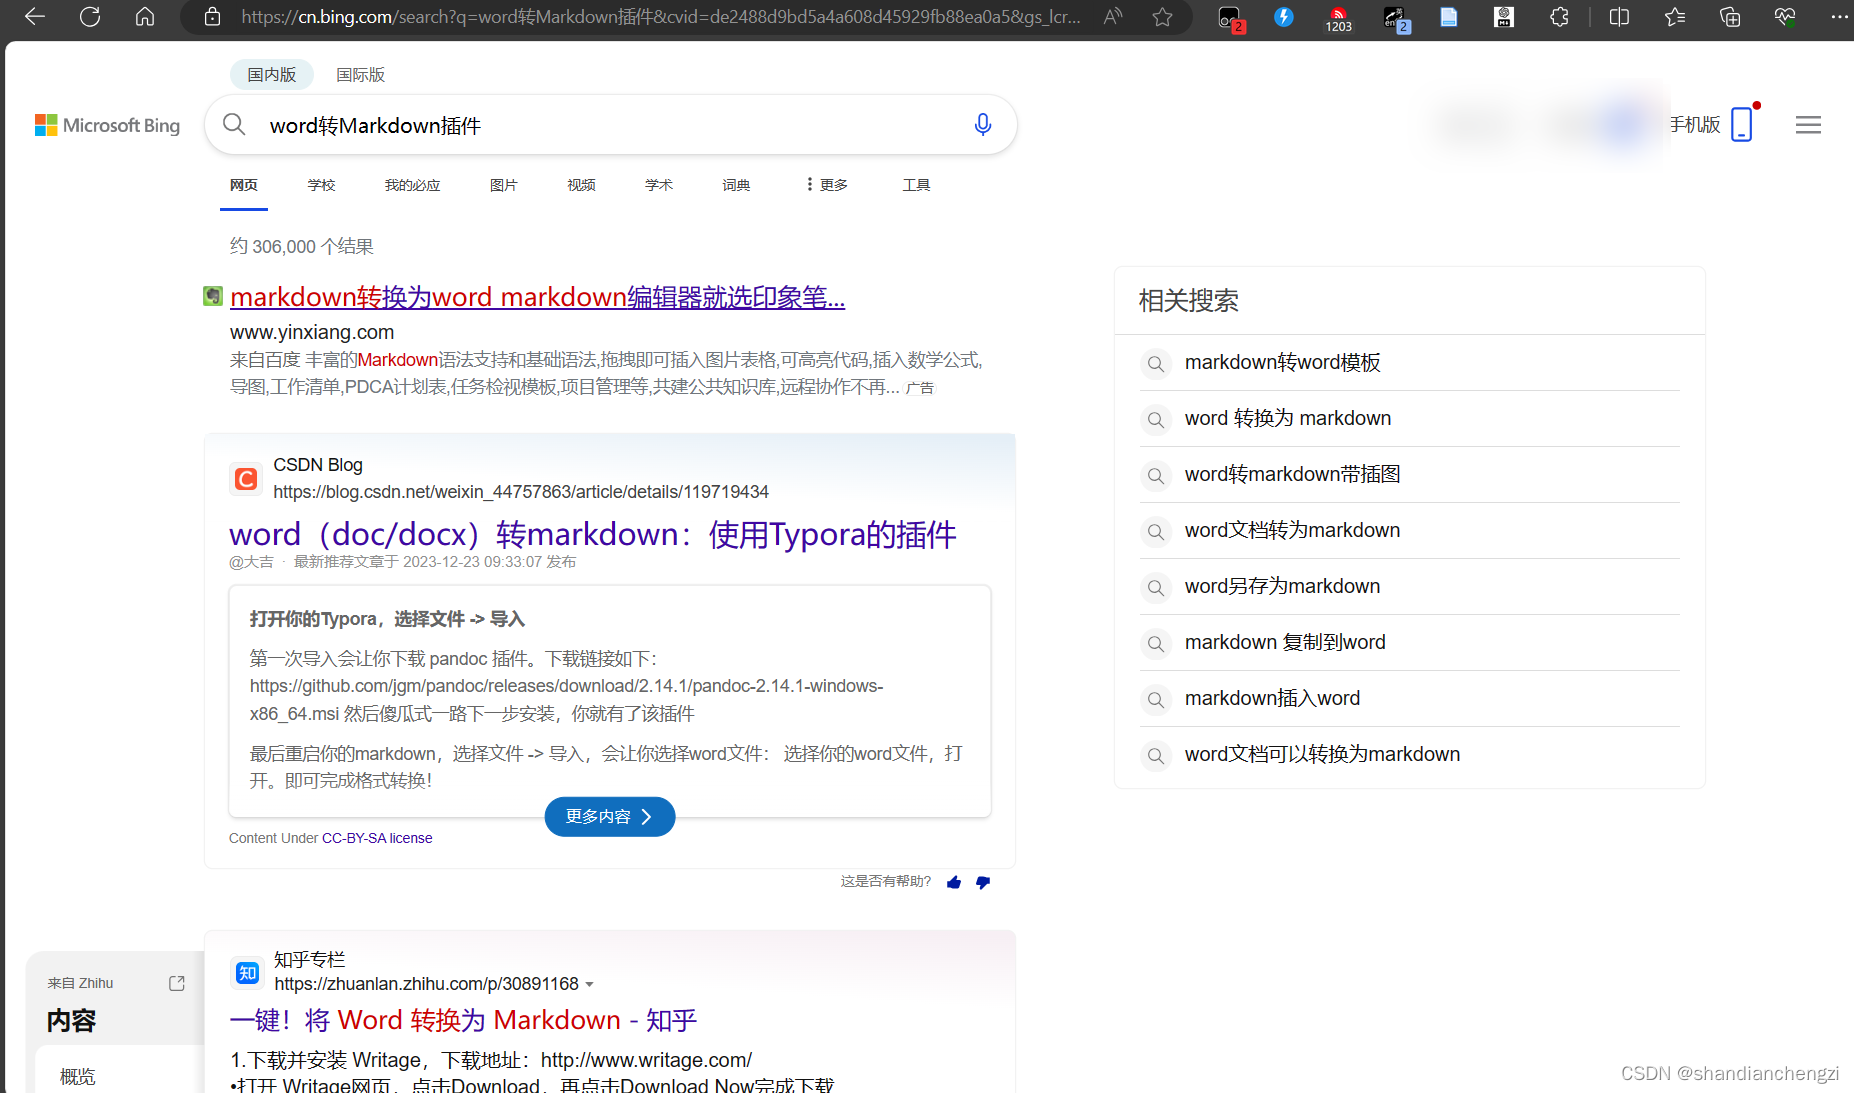The image size is (1854, 1093).
Task: Click the thumbs up feedback icon
Action: coord(954,882)
